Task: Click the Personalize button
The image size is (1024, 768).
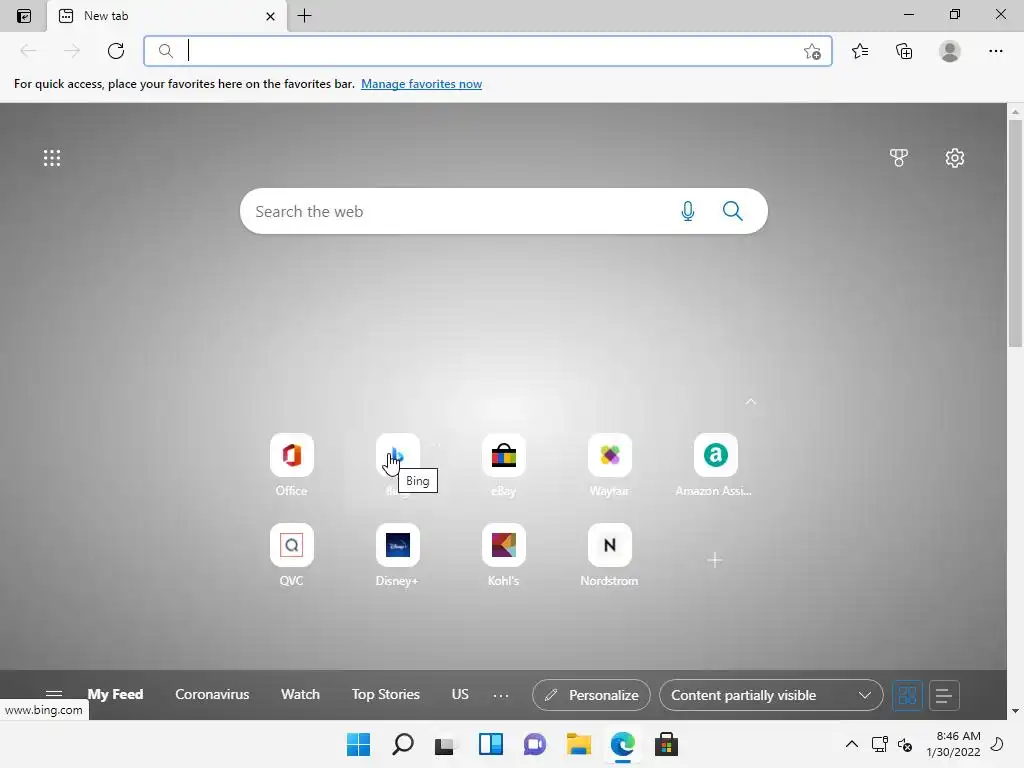Action: pyautogui.click(x=591, y=695)
